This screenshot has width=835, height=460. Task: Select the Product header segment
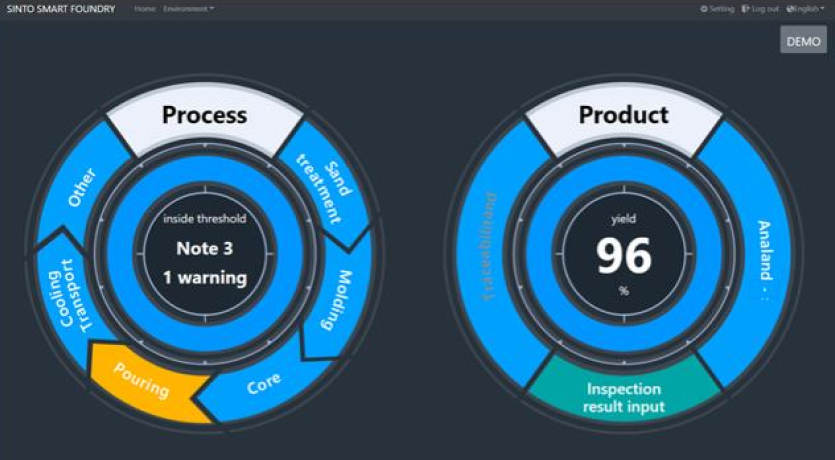click(623, 116)
